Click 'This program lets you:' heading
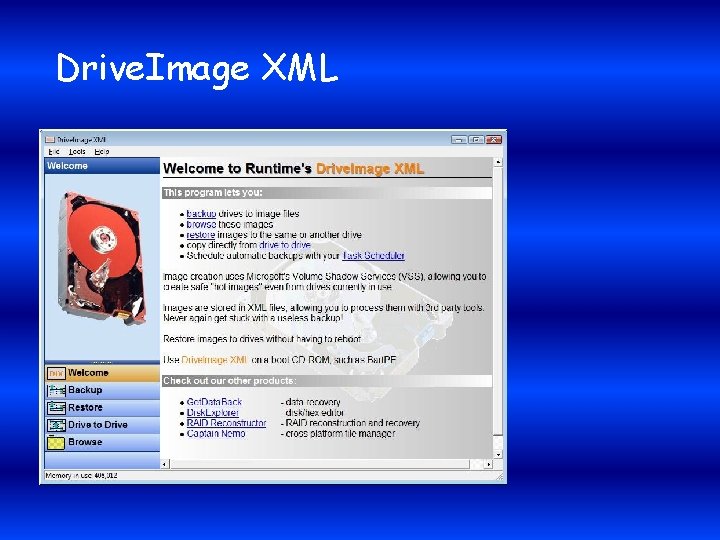 point(213,193)
